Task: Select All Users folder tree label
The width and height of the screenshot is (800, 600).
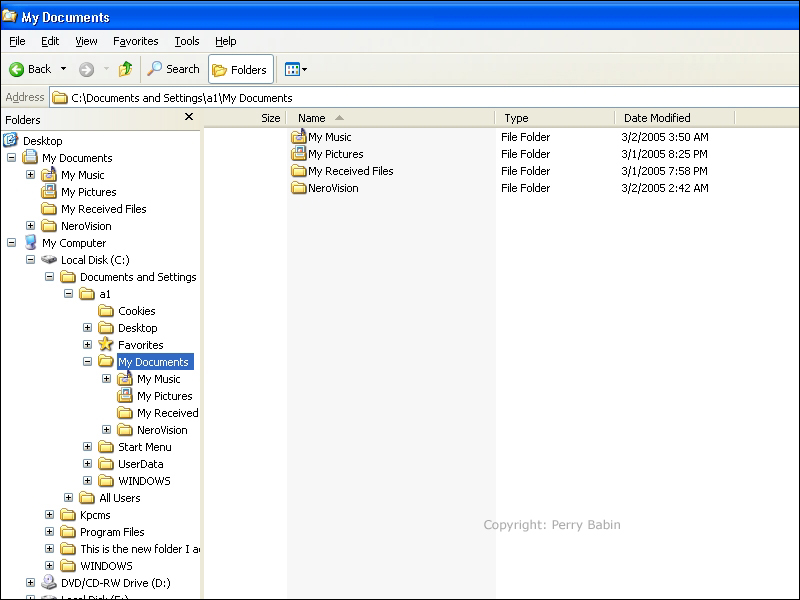Action: point(120,498)
